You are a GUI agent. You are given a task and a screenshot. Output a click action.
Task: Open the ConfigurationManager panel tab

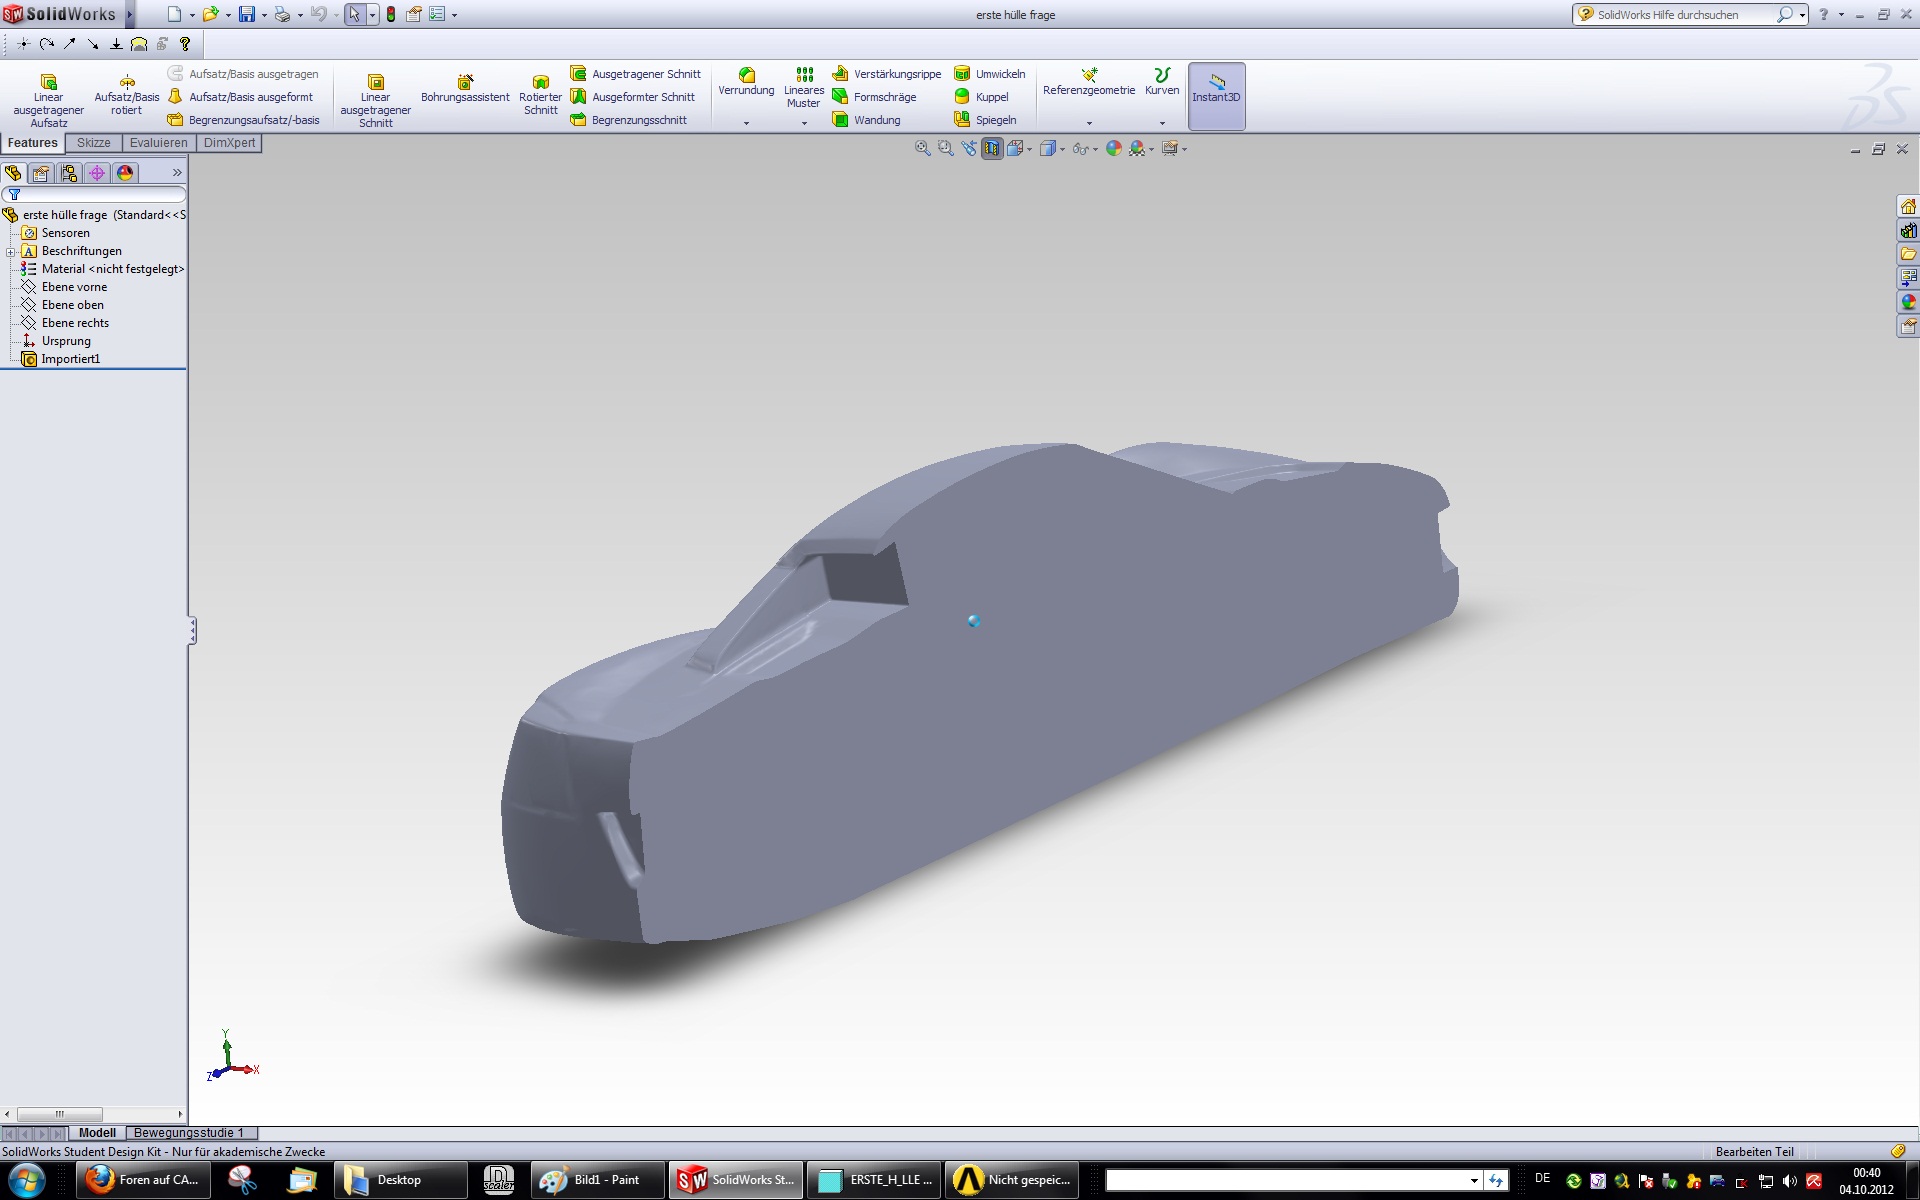pyautogui.click(x=69, y=173)
